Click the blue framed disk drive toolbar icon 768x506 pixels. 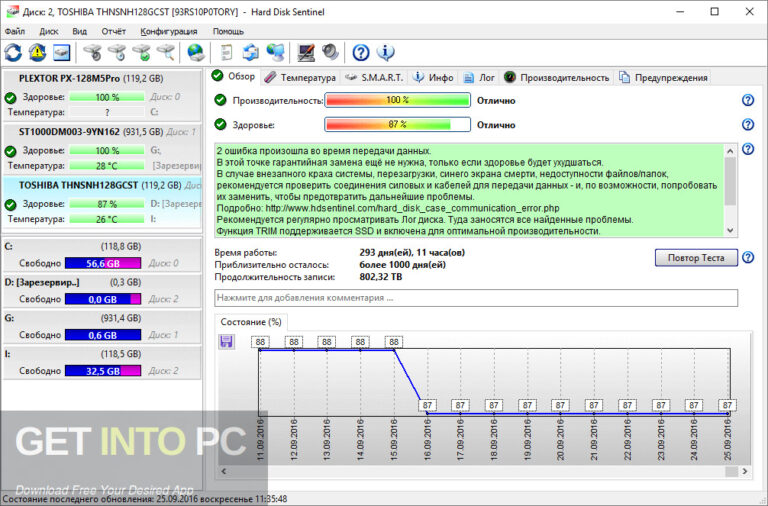pyautogui.click(x=61, y=52)
